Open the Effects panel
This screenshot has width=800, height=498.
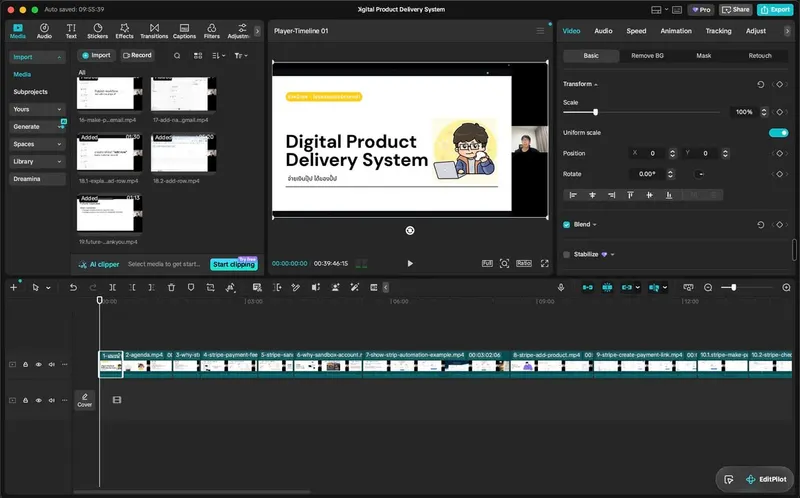tap(124, 31)
